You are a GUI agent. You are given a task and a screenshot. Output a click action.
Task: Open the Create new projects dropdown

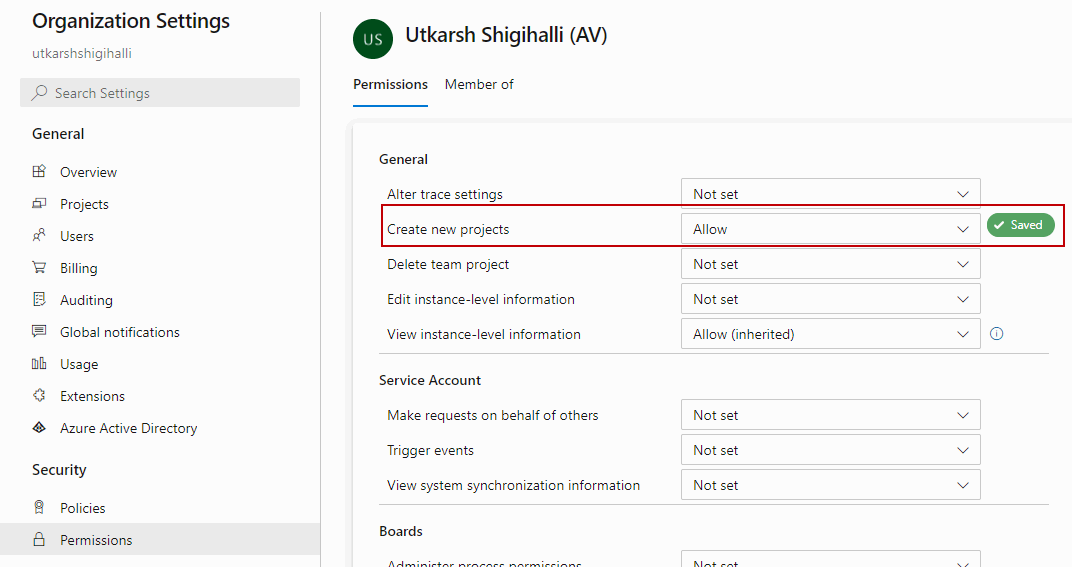[830, 229]
